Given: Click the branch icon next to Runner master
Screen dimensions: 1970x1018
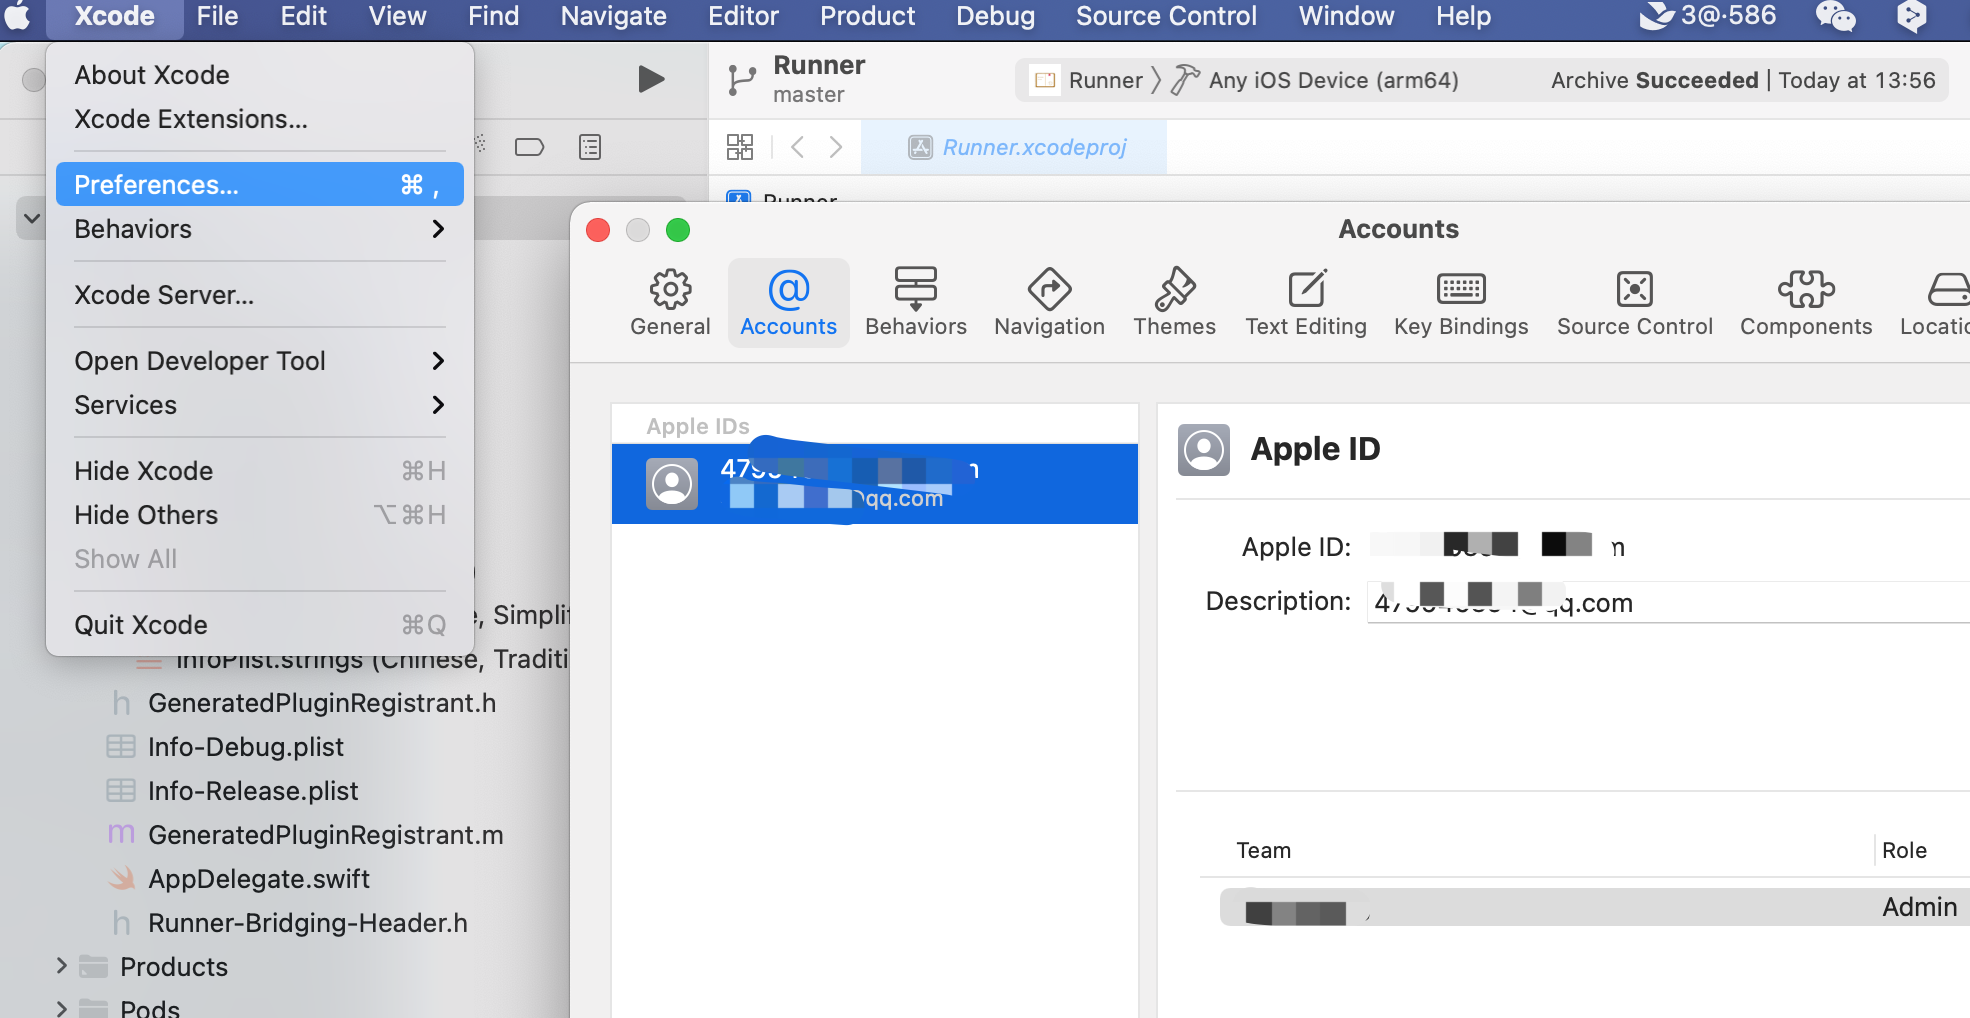Looking at the screenshot, I should tap(741, 80).
